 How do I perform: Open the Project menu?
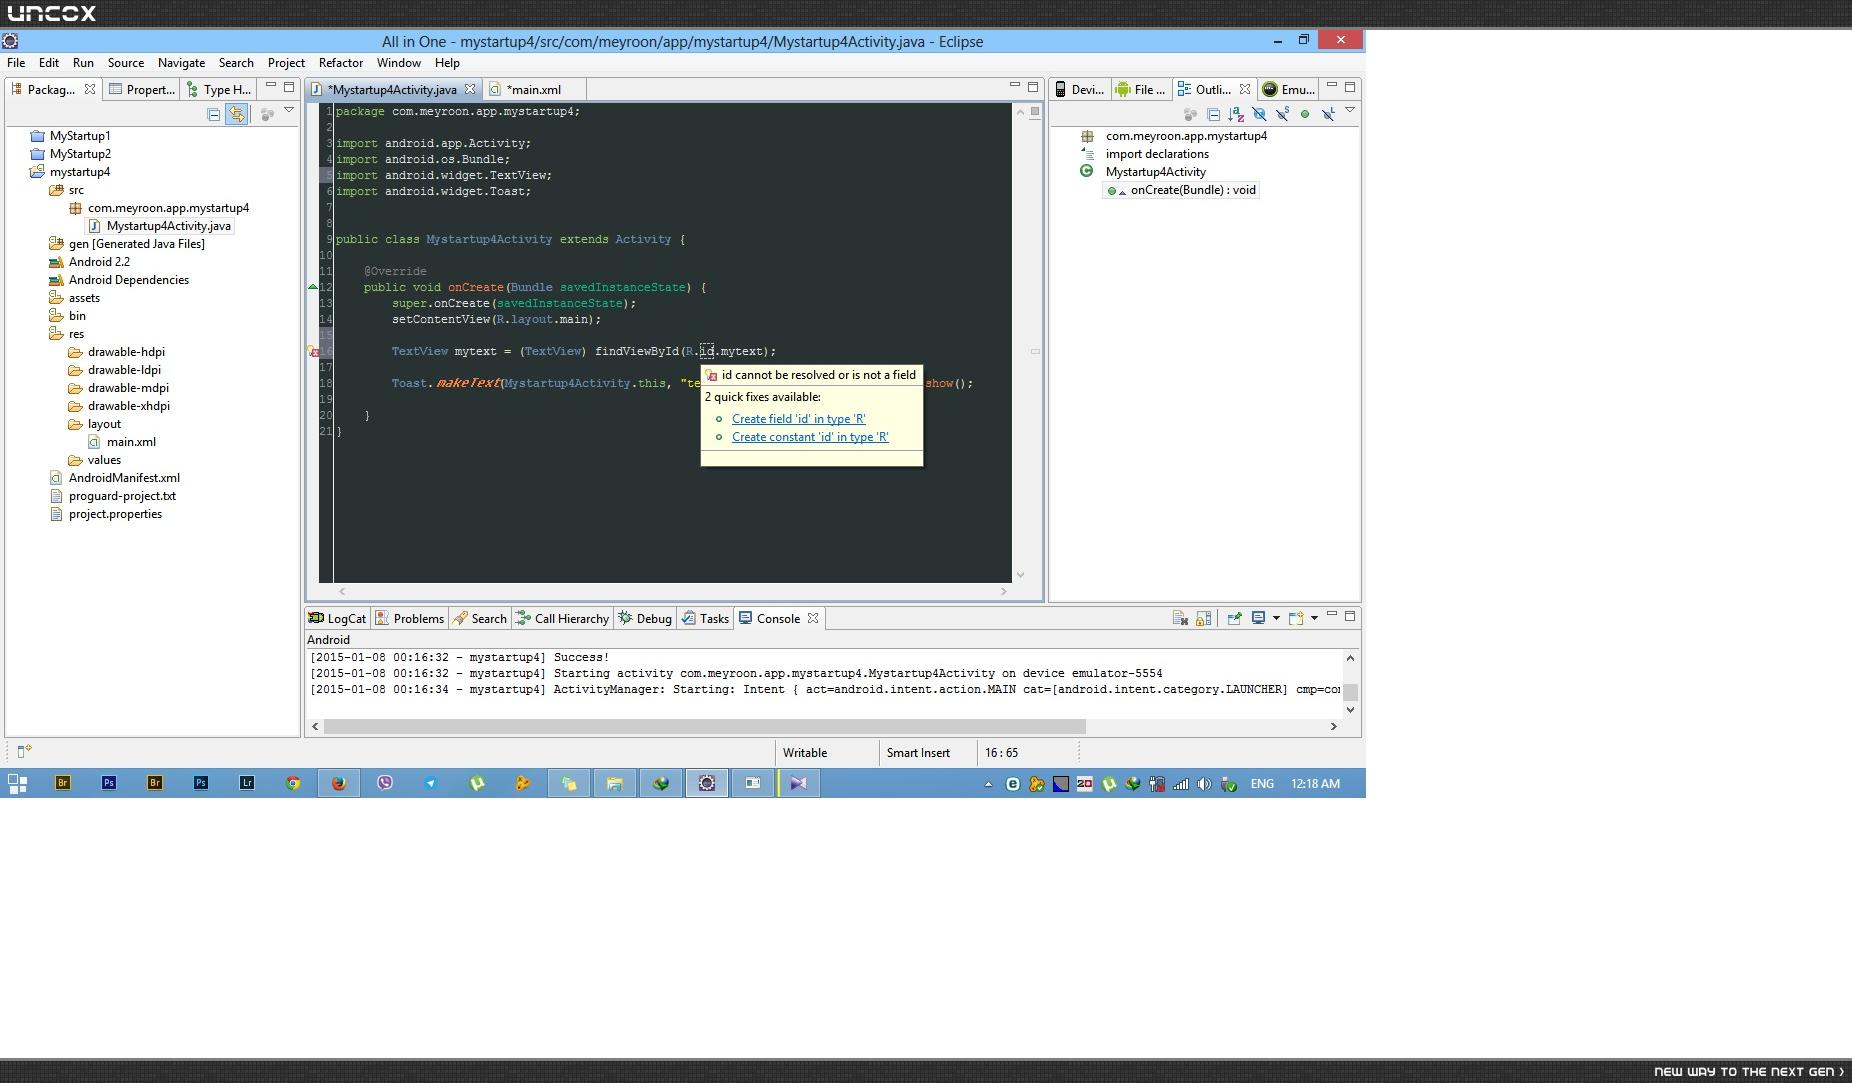(286, 63)
